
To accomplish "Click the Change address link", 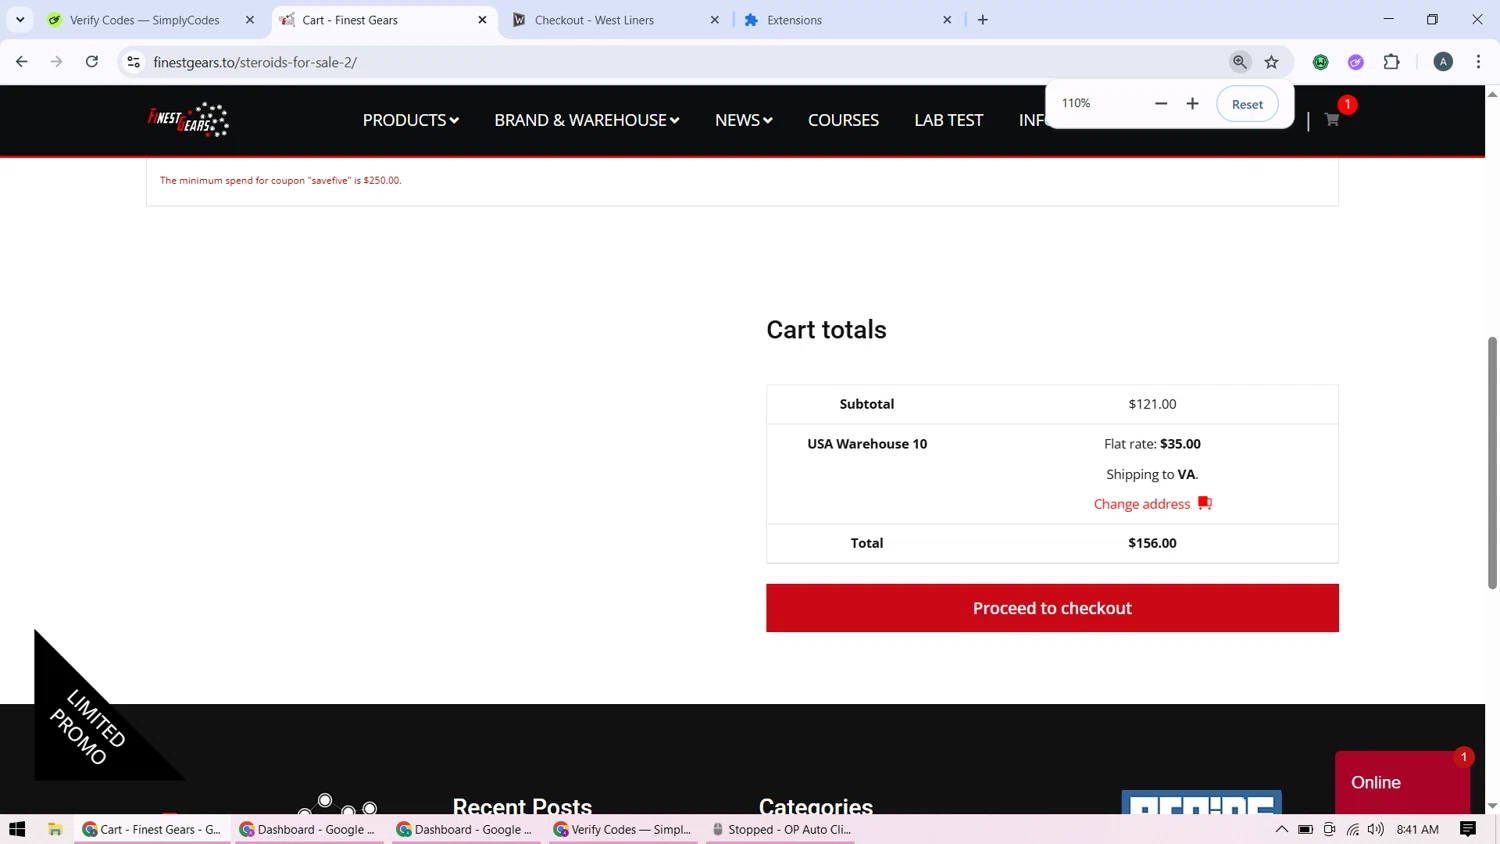I will (x=1142, y=504).
